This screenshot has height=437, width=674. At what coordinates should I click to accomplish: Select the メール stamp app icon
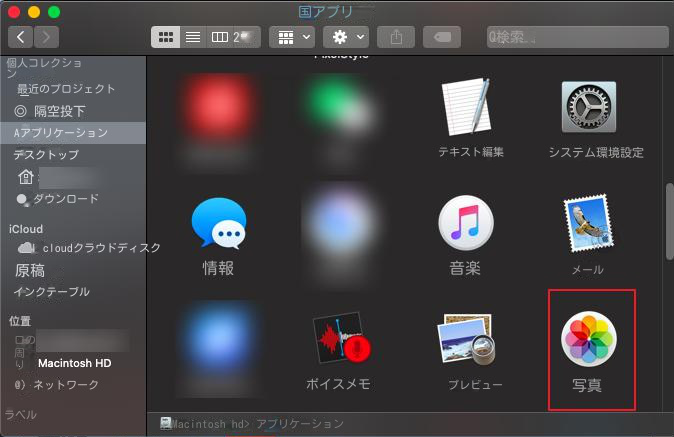(x=588, y=223)
